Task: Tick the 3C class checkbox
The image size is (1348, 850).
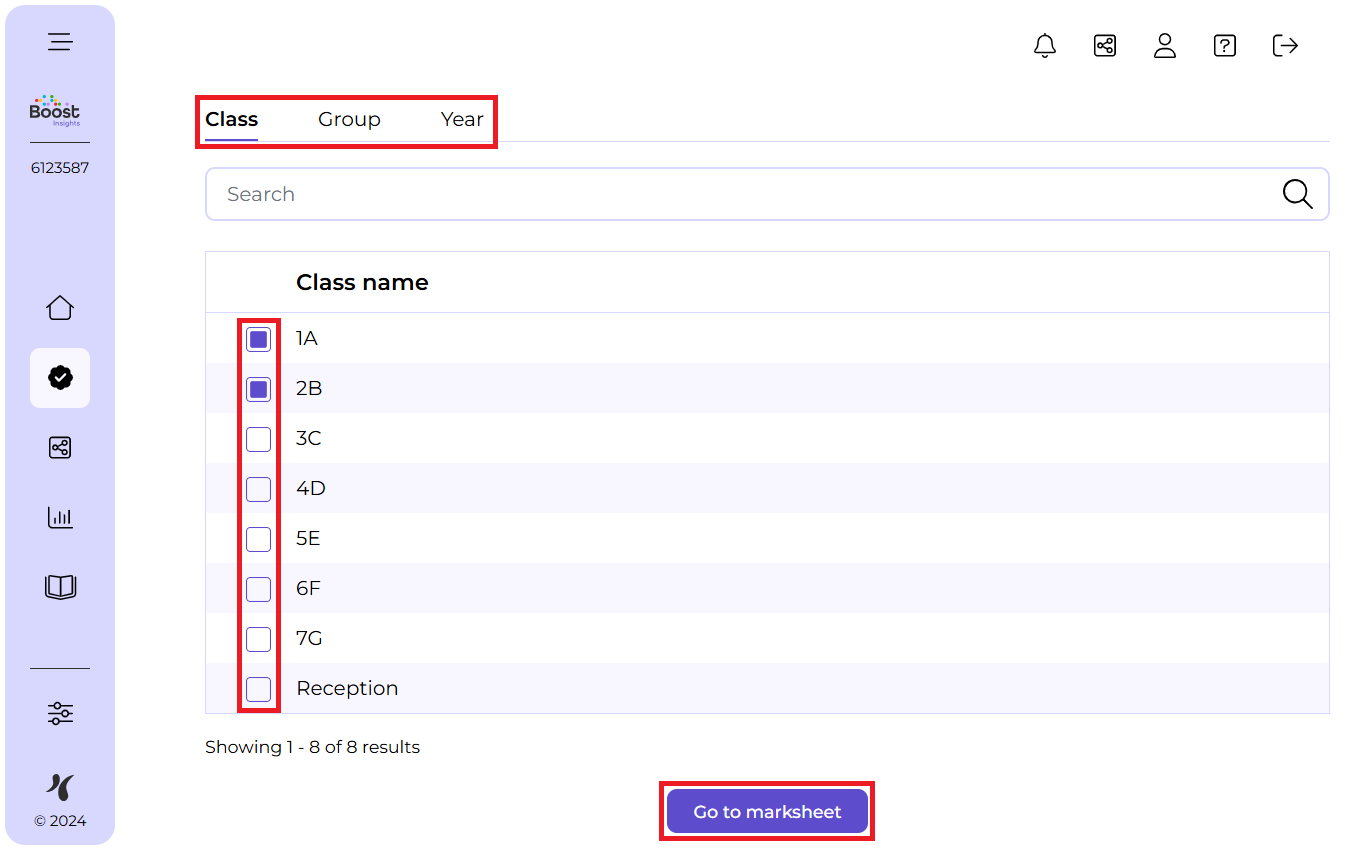Action: click(259, 439)
